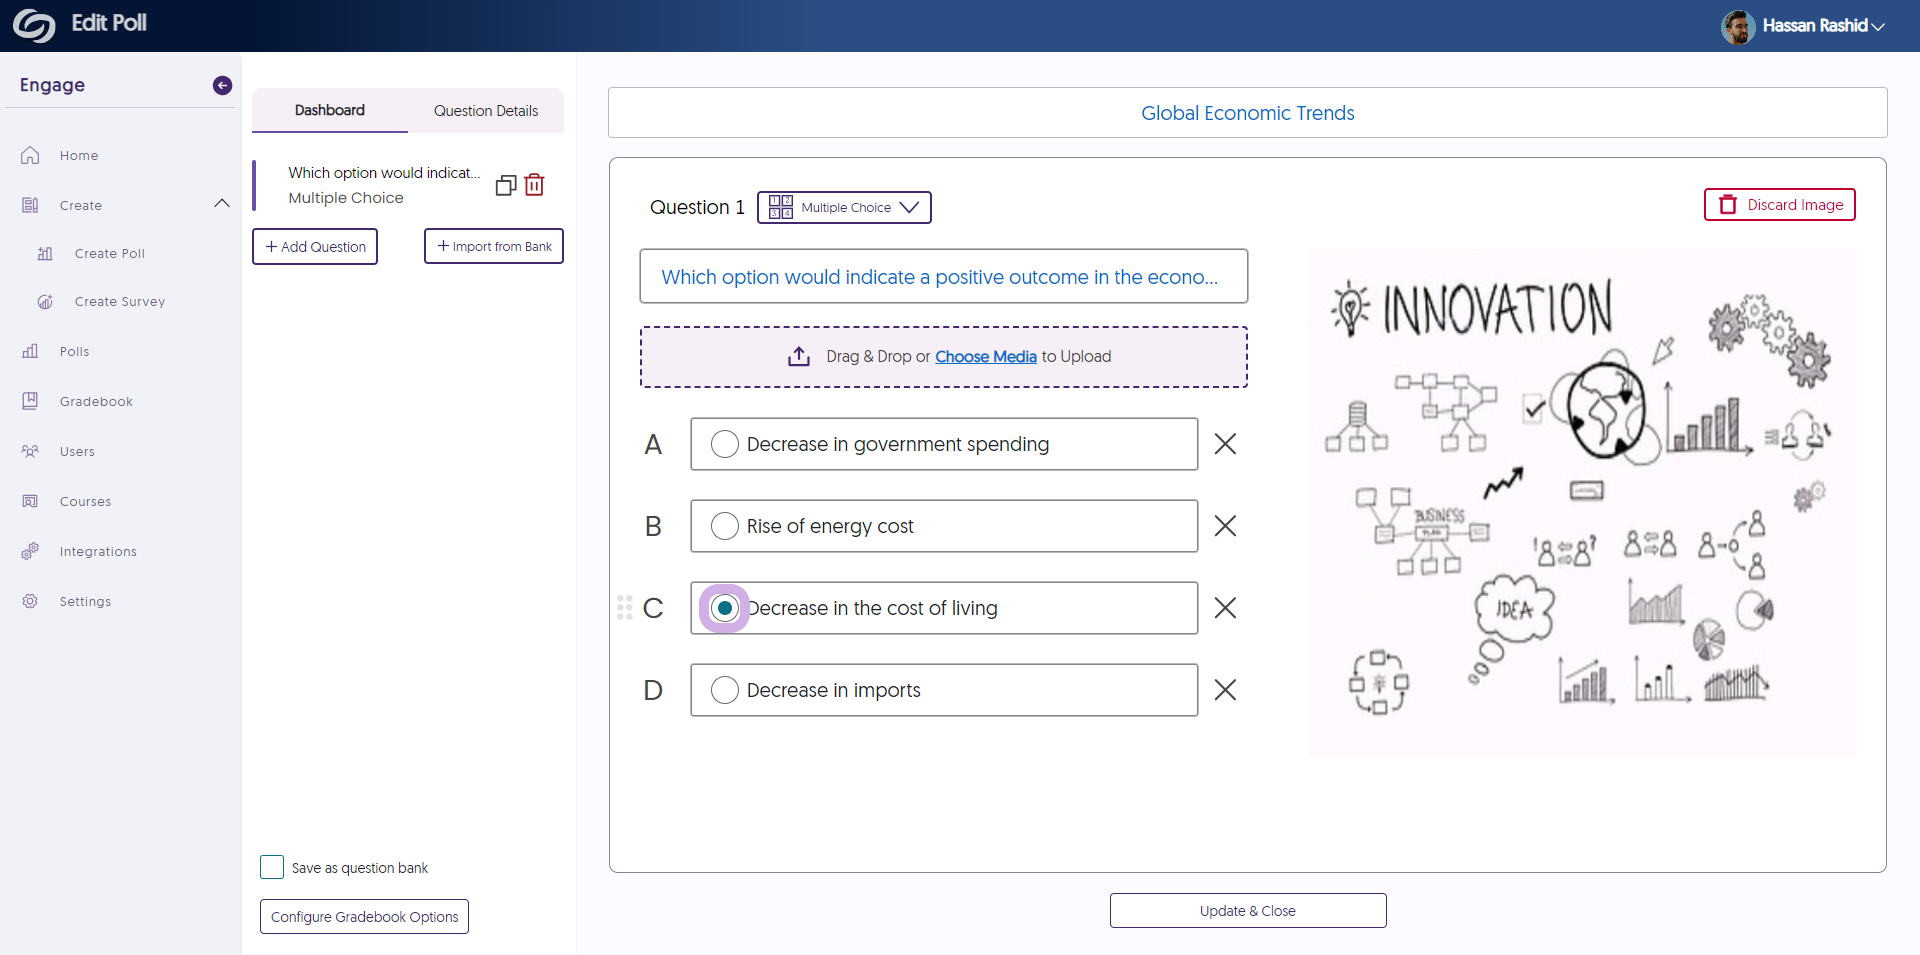Switch to the Question Details tab
1920x955 pixels.
pyautogui.click(x=486, y=111)
